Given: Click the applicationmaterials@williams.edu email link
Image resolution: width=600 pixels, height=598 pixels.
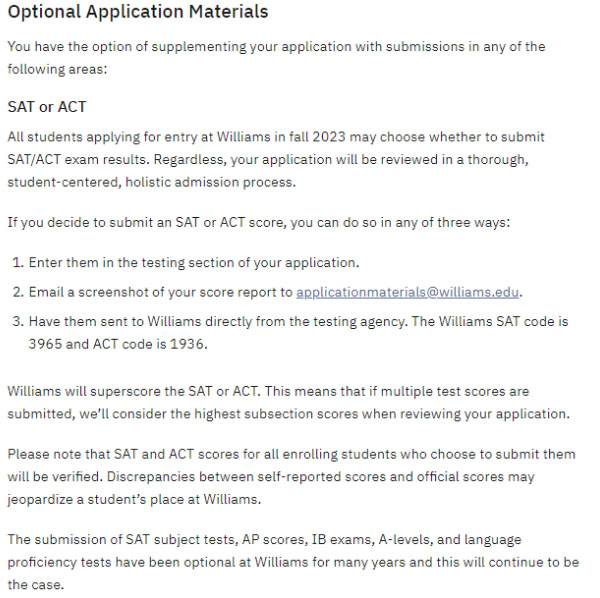Looking at the screenshot, I should (409, 292).
